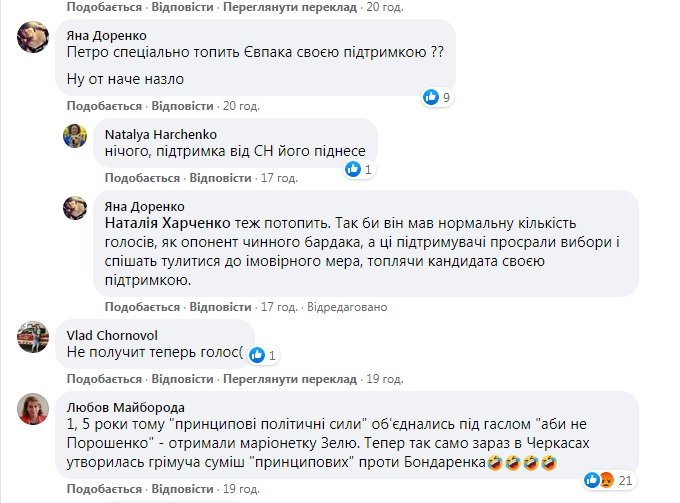Click the like reaction on Natalya Harchenko's comment

point(353,169)
